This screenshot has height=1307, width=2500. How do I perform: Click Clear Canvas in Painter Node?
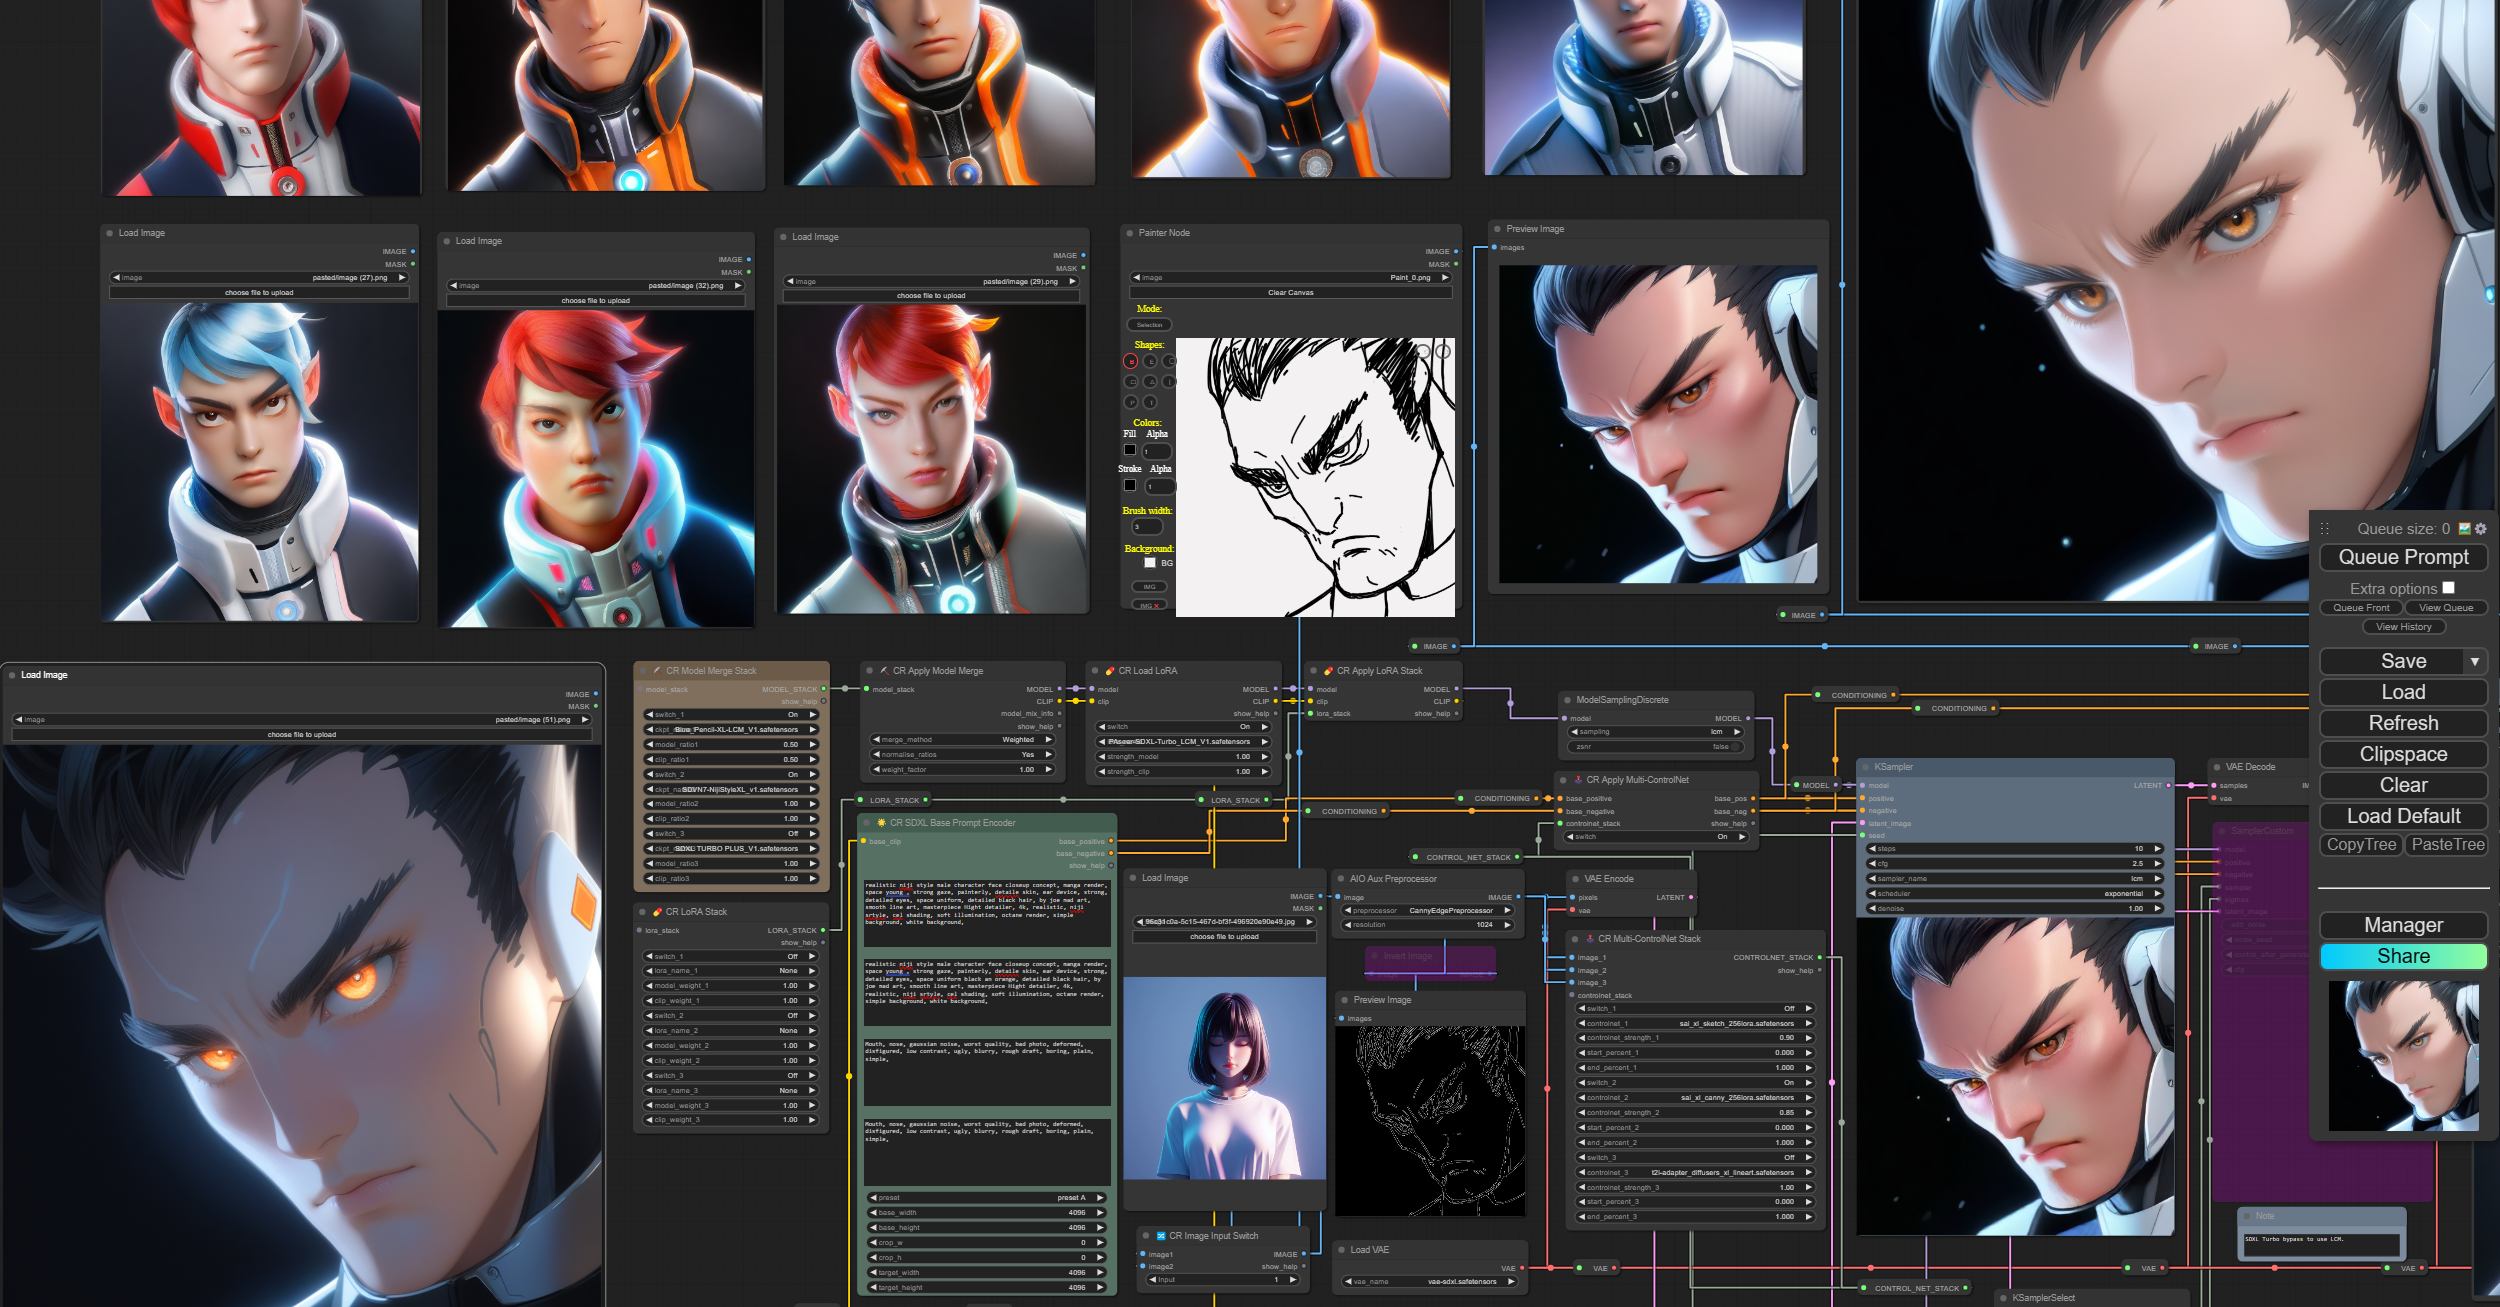(1290, 293)
